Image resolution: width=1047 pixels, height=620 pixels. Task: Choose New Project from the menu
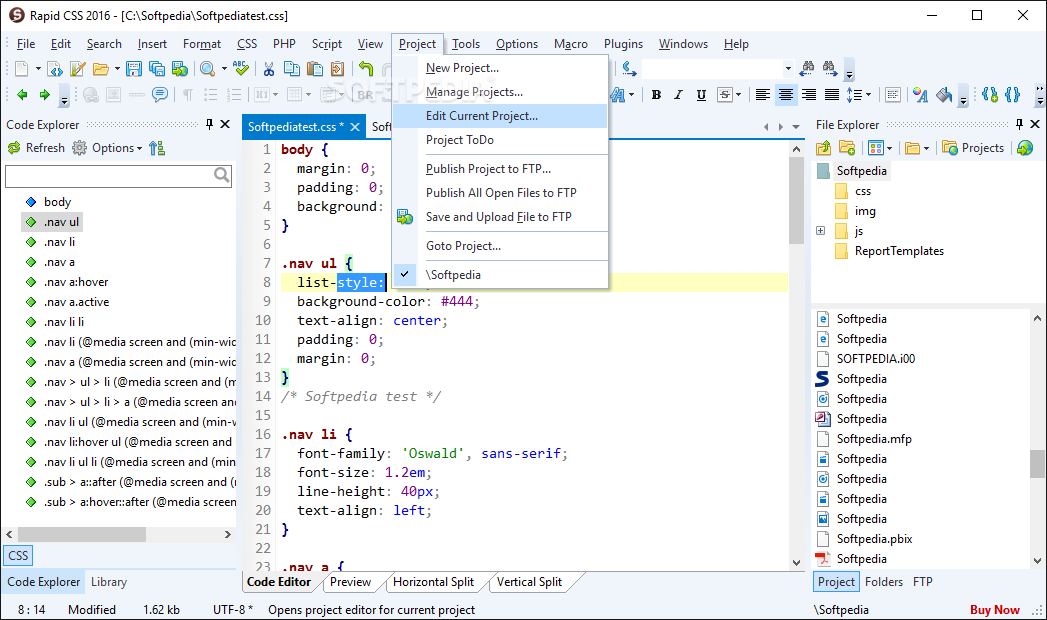(500, 68)
